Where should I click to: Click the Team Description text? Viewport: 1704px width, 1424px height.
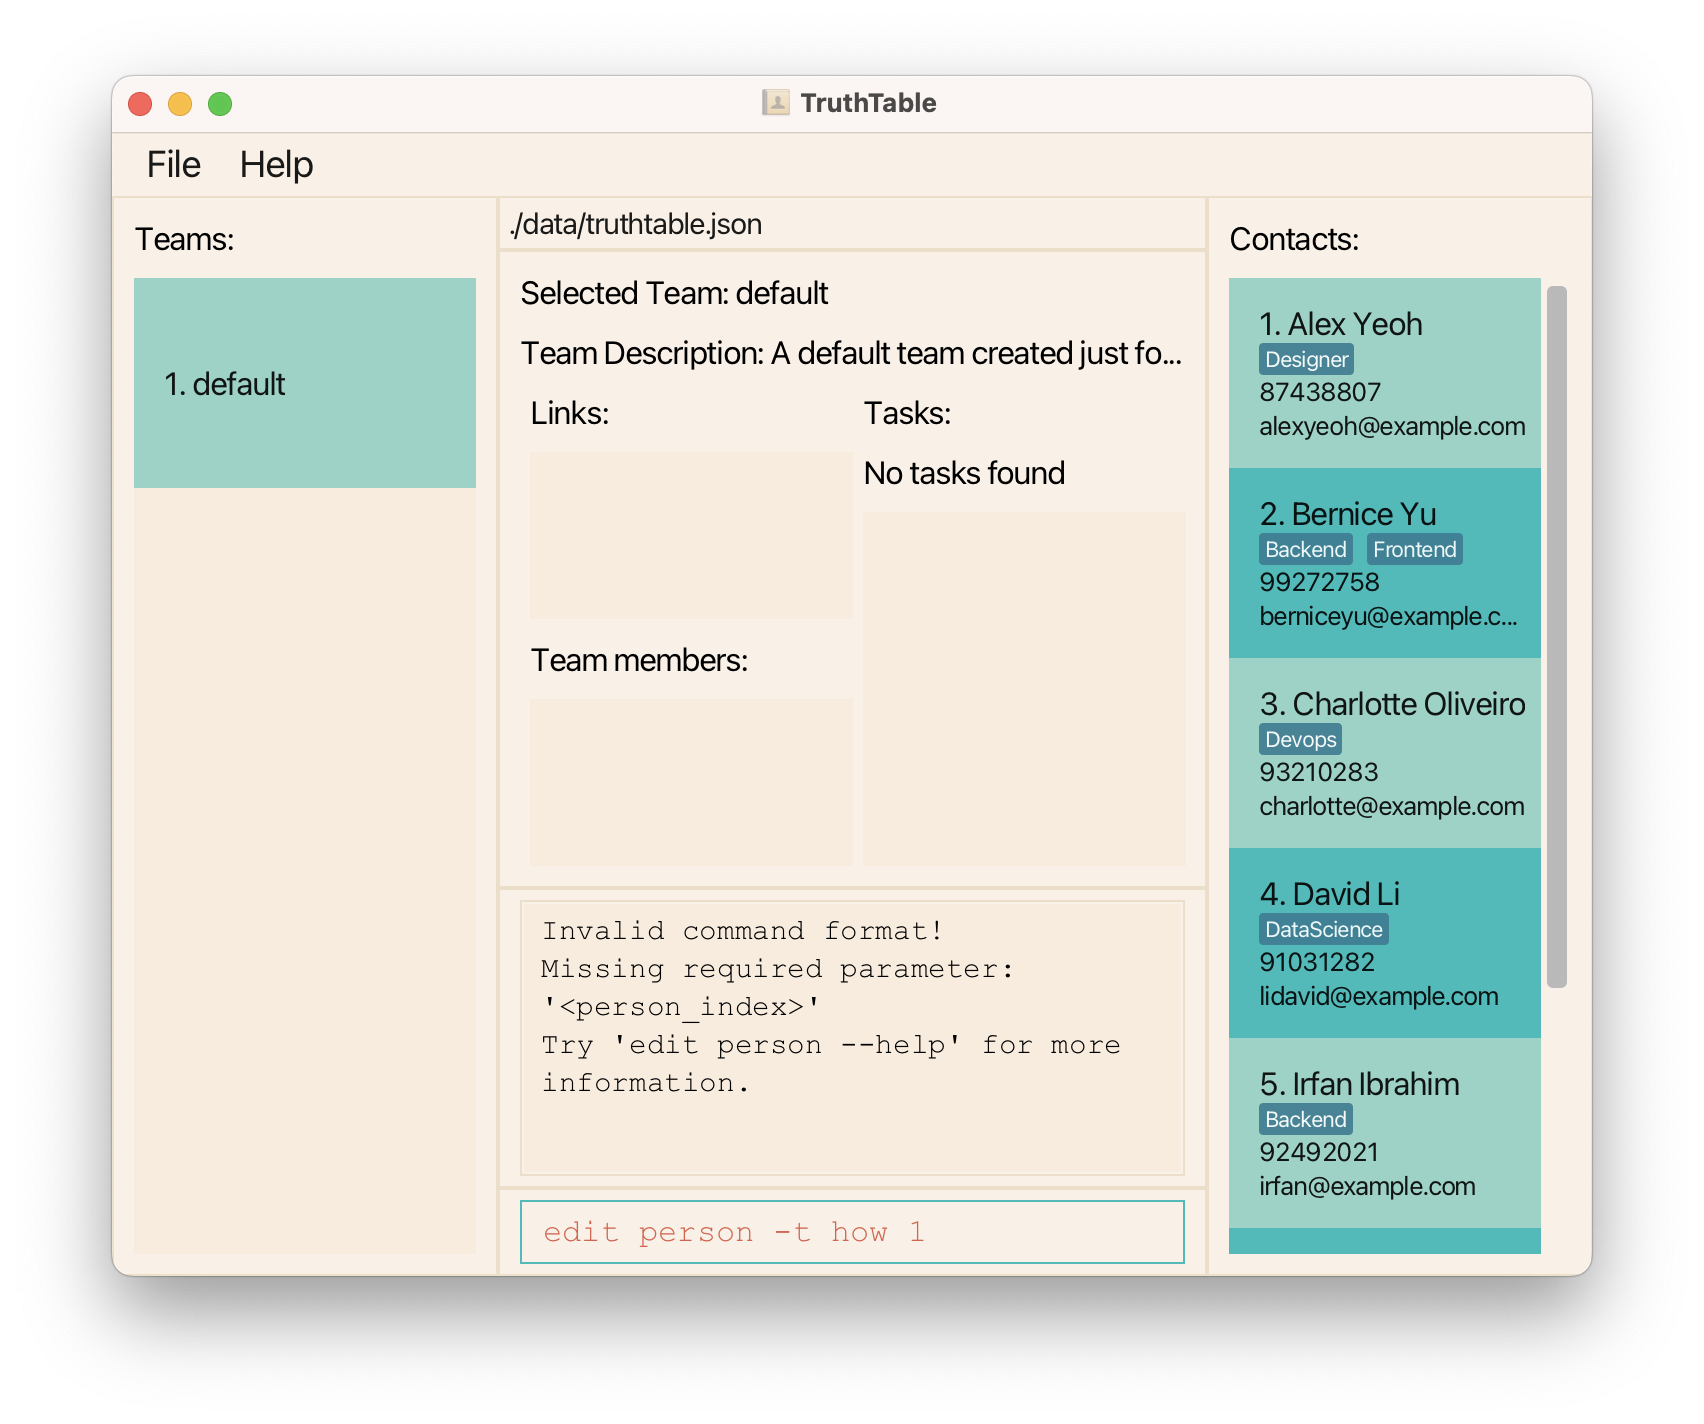[x=851, y=353]
